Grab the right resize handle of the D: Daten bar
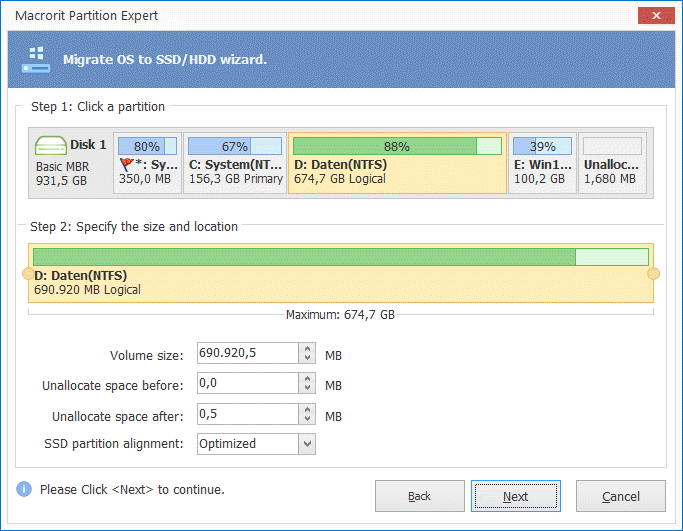The height and width of the screenshot is (531, 683). pos(653,274)
